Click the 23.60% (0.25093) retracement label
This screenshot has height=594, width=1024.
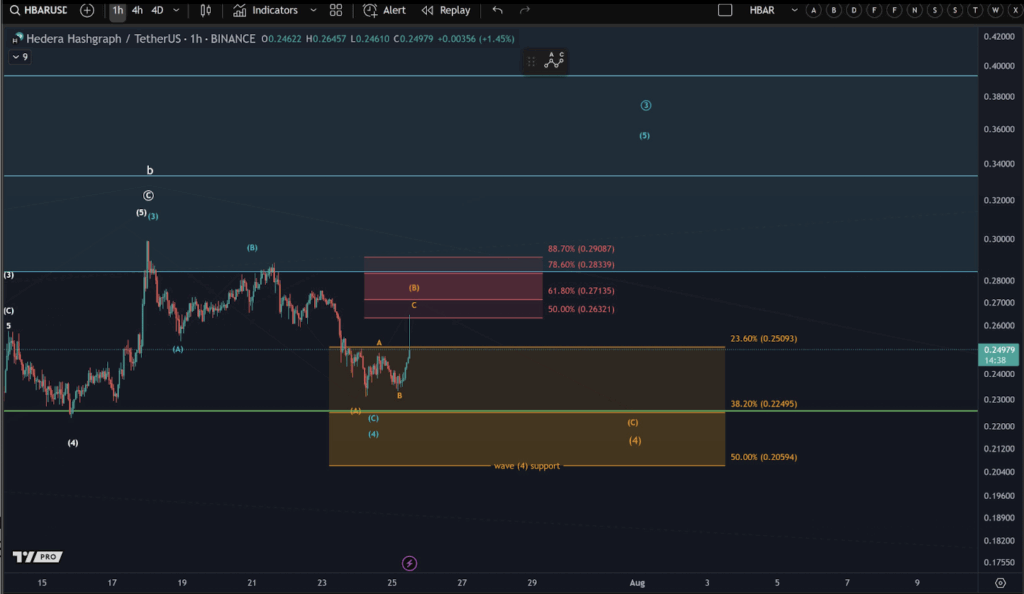(x=763, y=339)
